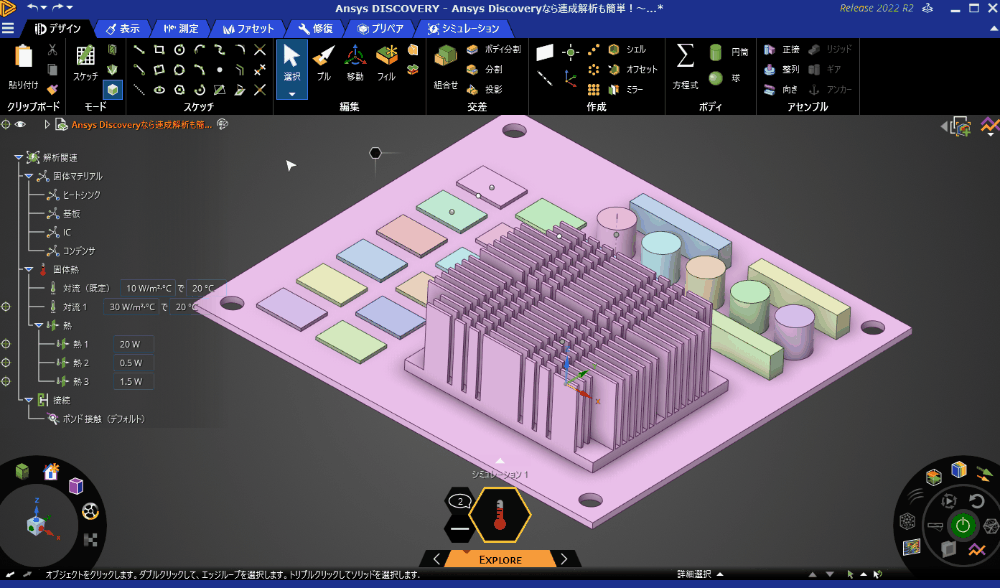The image size is (1000, 588).
Task: Select the ボンド接触（デフォルト）tree item
Action: 96,419
